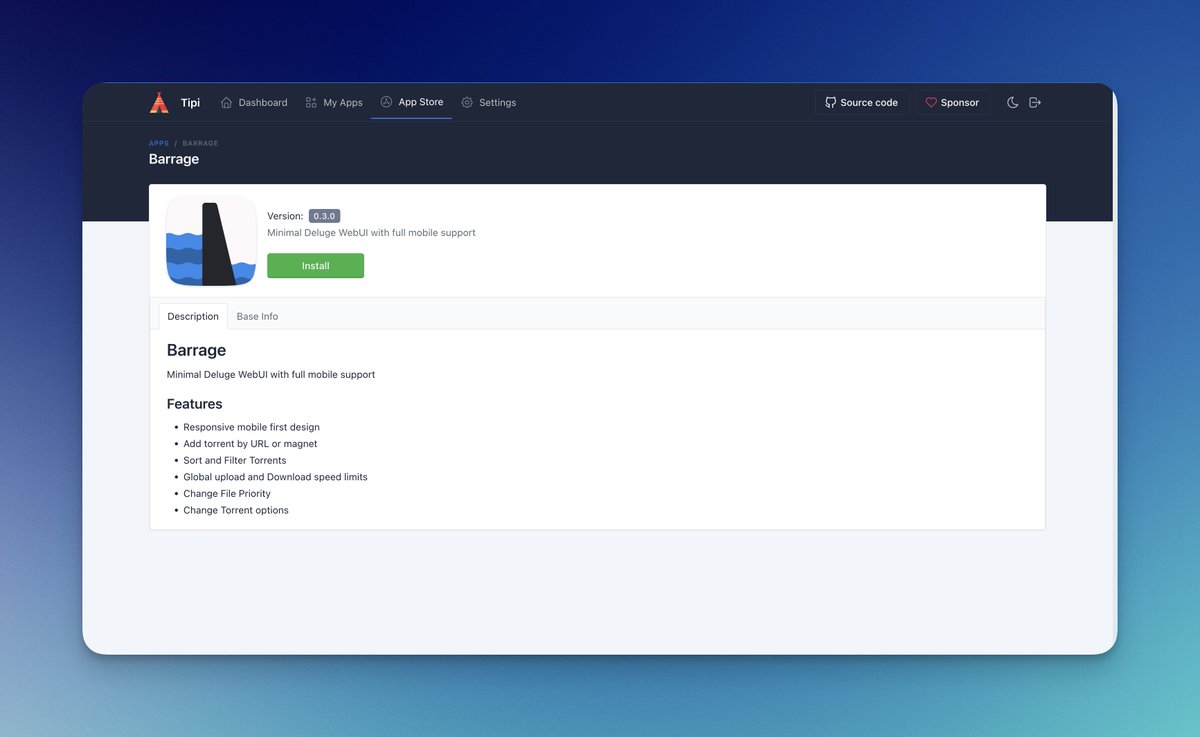
Task: Click the Features heading
Action: tap(194, 404)
